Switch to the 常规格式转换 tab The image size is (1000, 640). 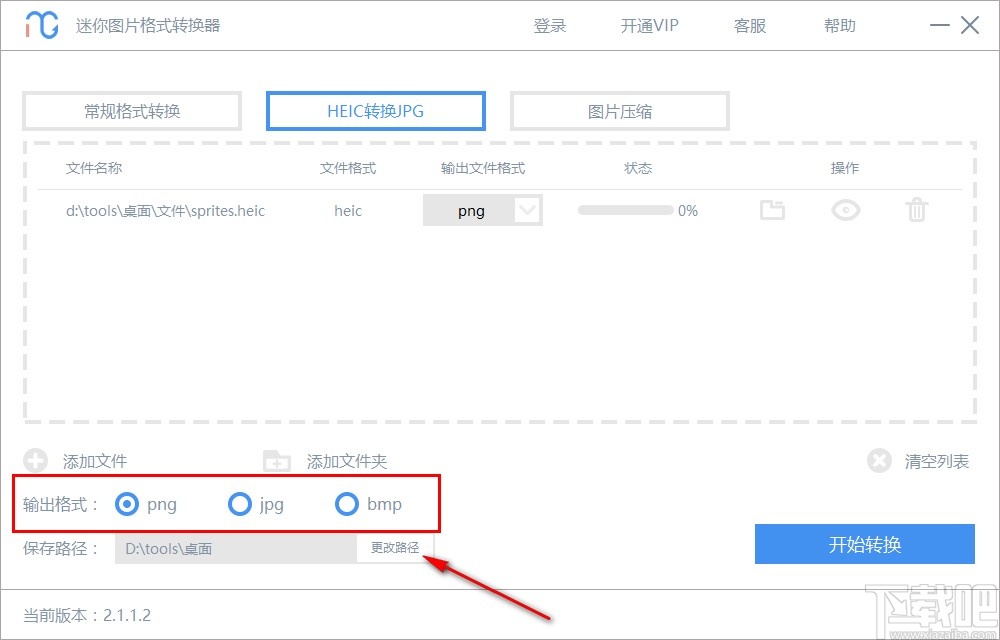click(131, 111)
